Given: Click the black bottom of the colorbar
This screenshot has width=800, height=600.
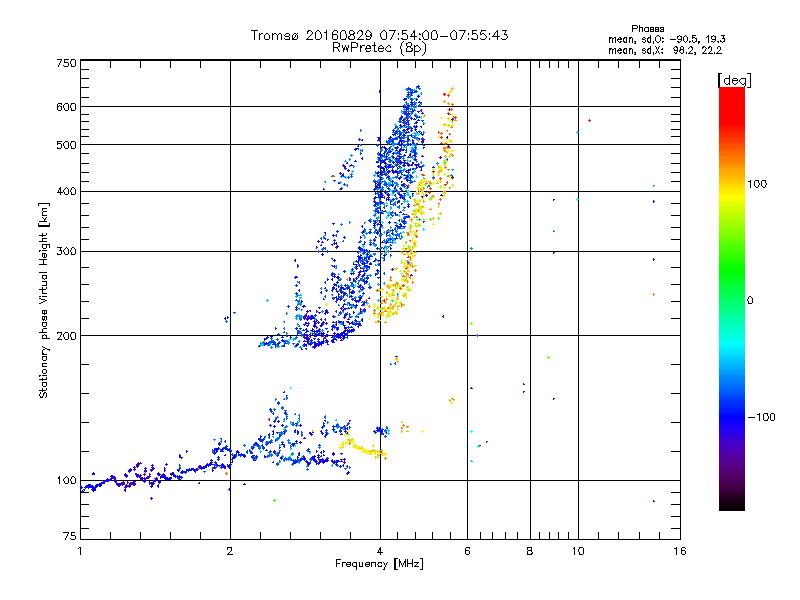Looking at the screenshot, I should pos(732,503).
